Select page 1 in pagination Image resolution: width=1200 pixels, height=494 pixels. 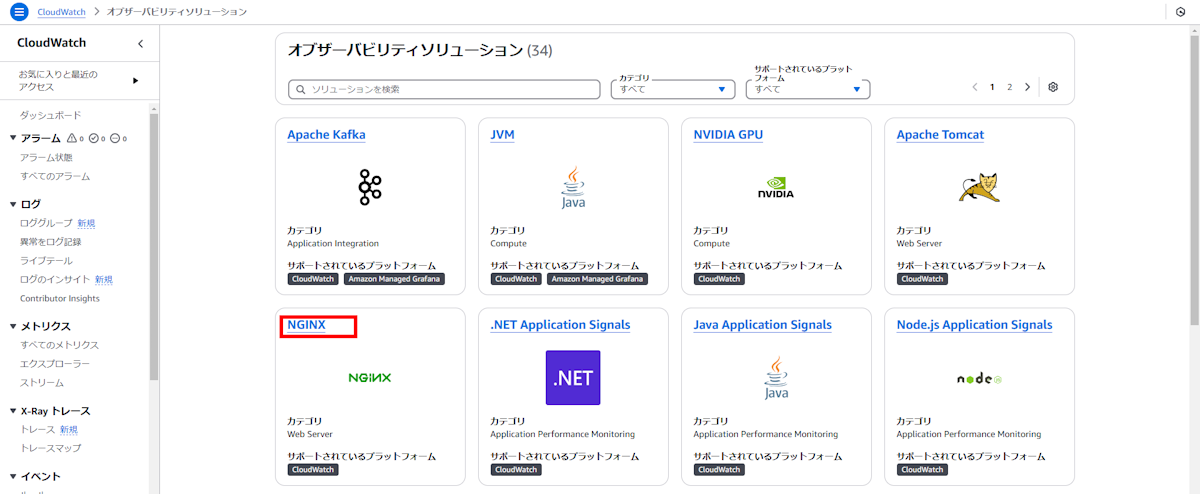992,87
